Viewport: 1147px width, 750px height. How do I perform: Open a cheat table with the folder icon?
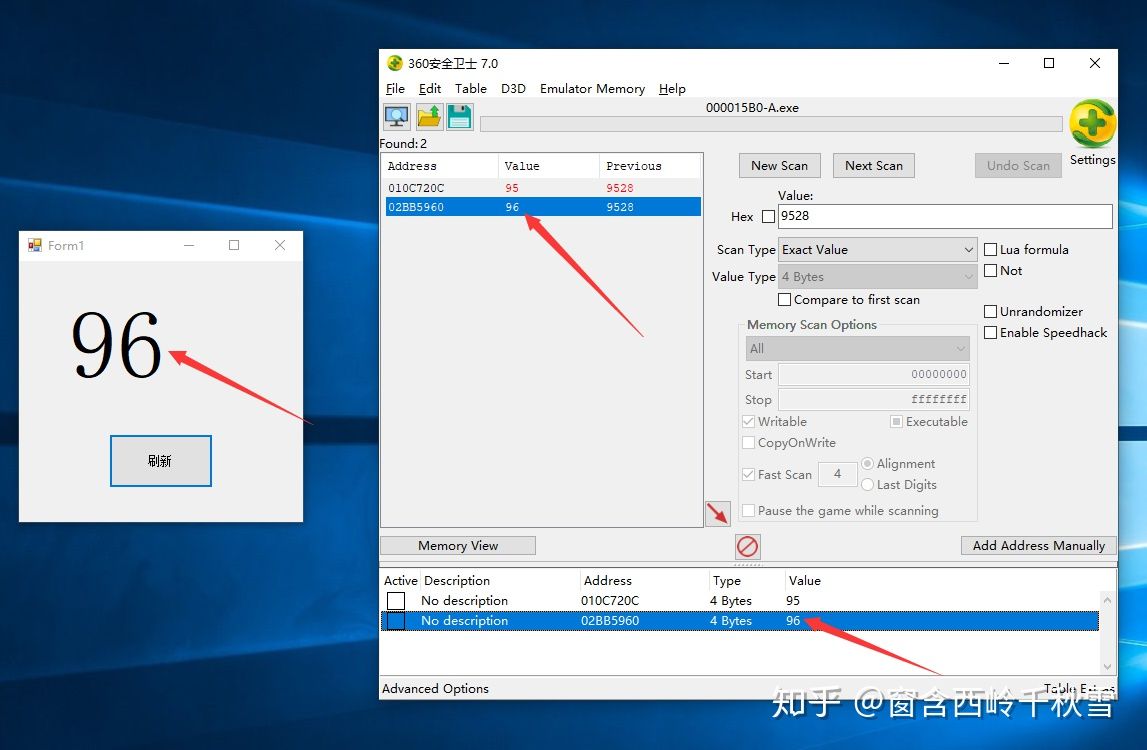(429, 117)
